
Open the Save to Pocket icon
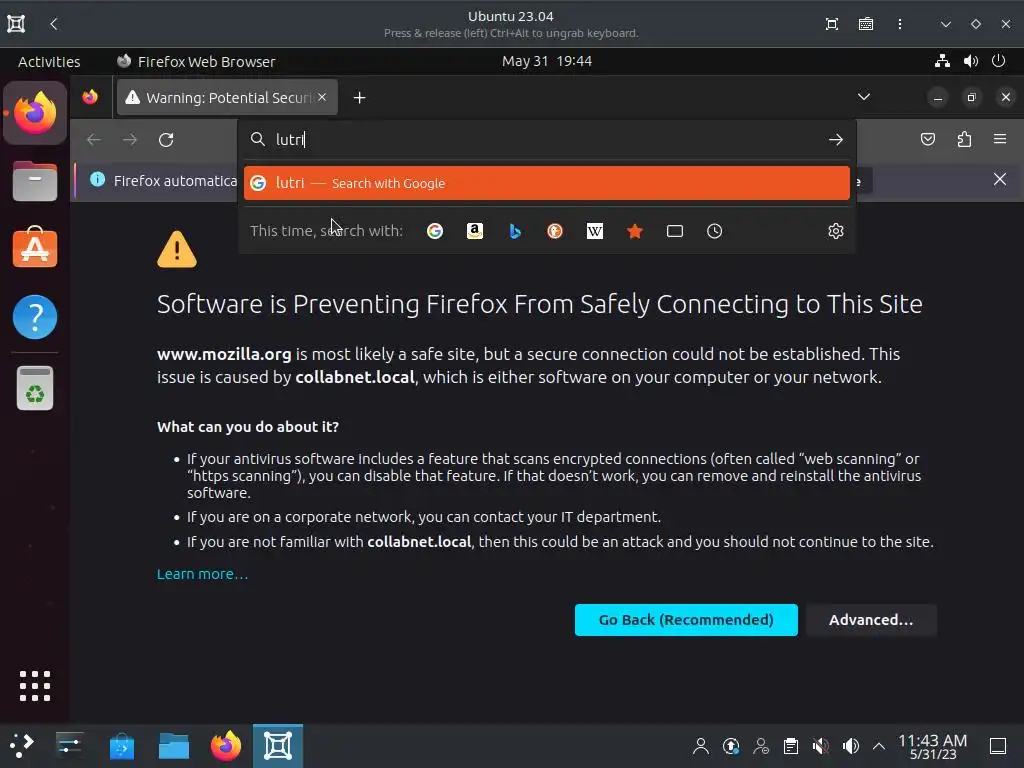[x=928, y=139]
